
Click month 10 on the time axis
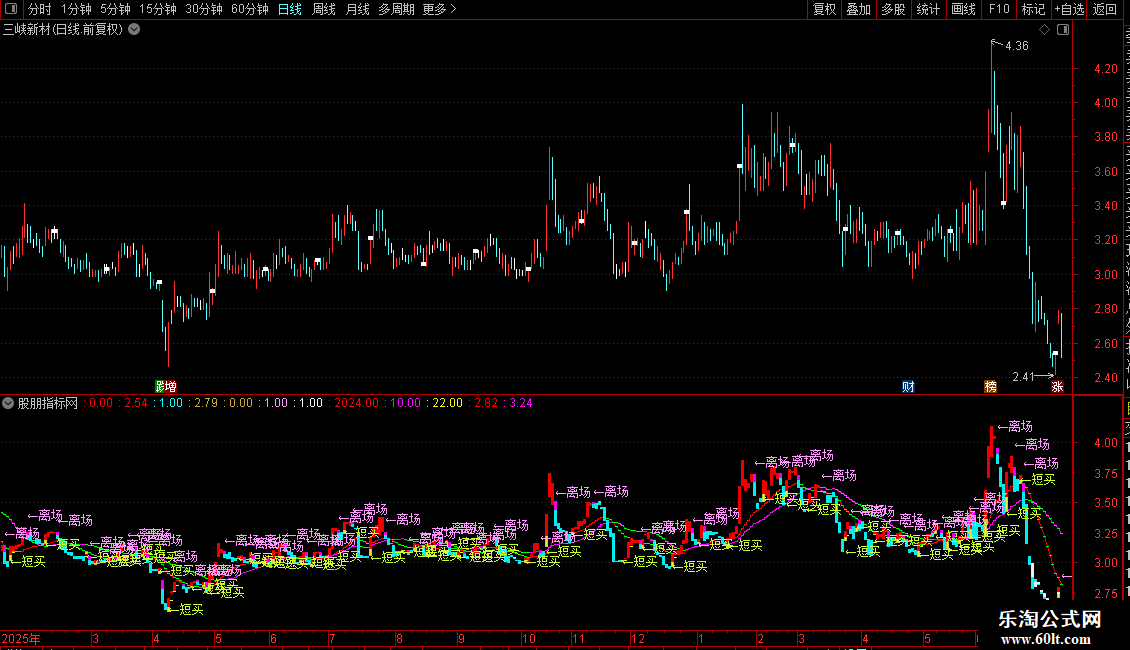pos(529,638)
